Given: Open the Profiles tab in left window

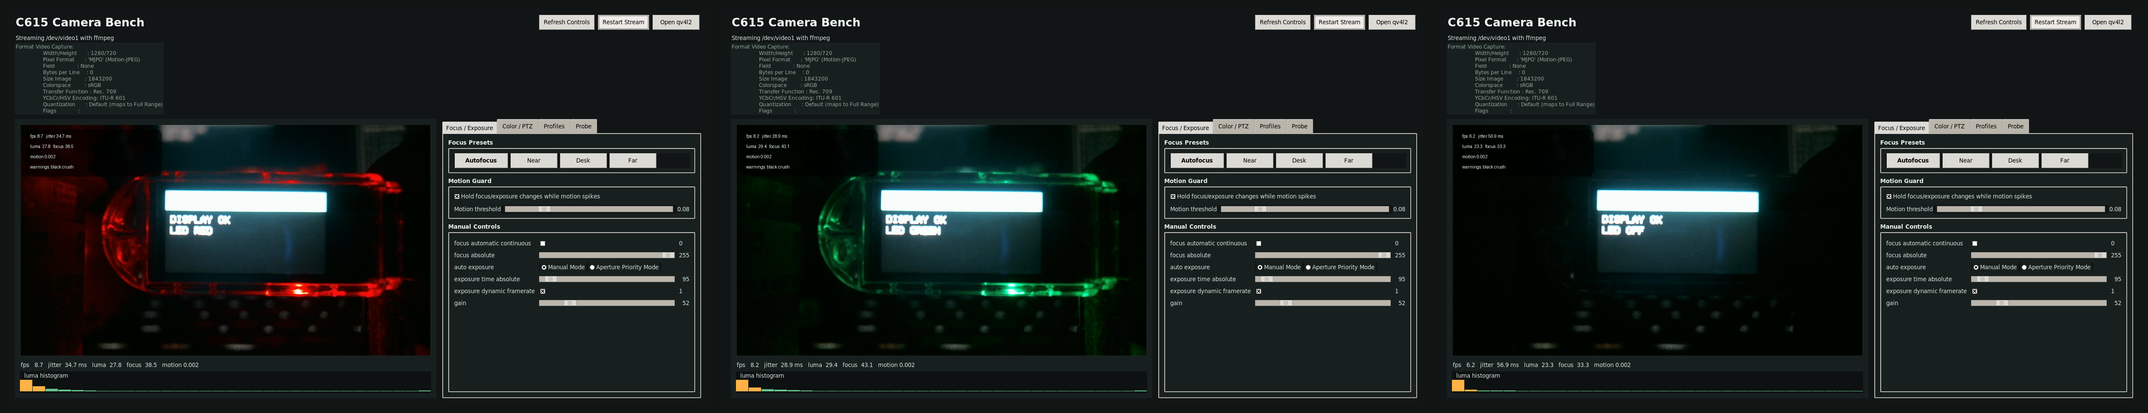Looking at the screenshot, I should [554, 126].
